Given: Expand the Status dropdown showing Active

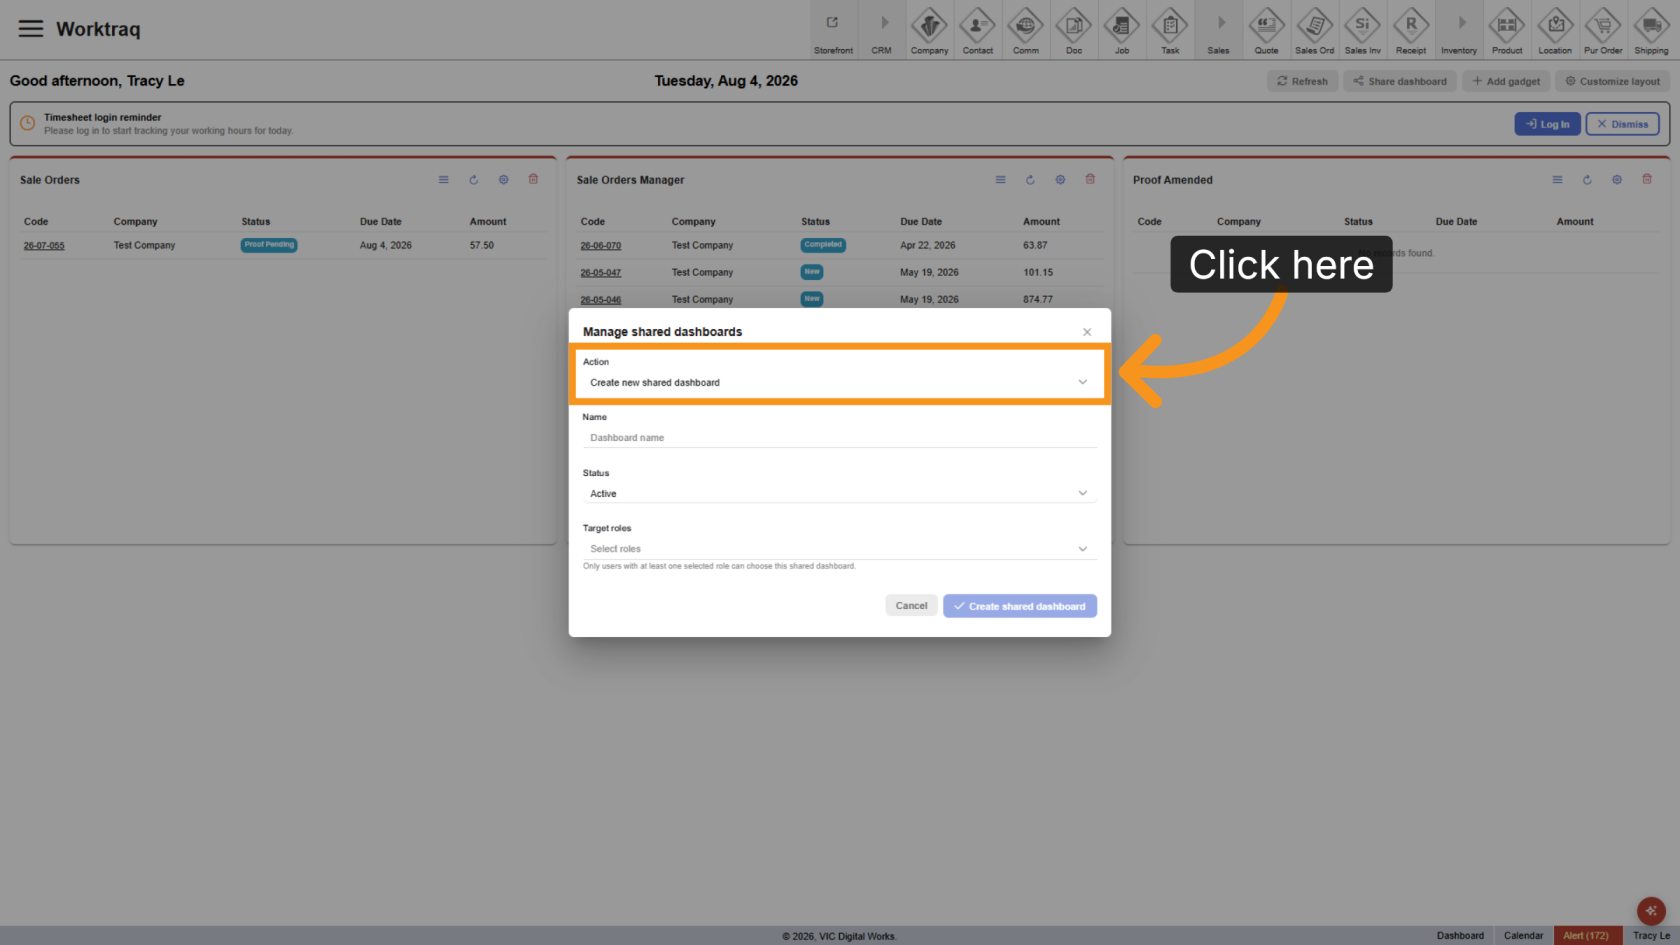Looking at the screenshot, I should pyautogui.click(x=839, y=493).
